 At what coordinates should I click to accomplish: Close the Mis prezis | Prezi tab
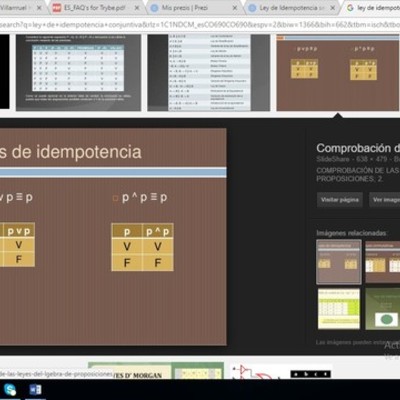(235, 8)
